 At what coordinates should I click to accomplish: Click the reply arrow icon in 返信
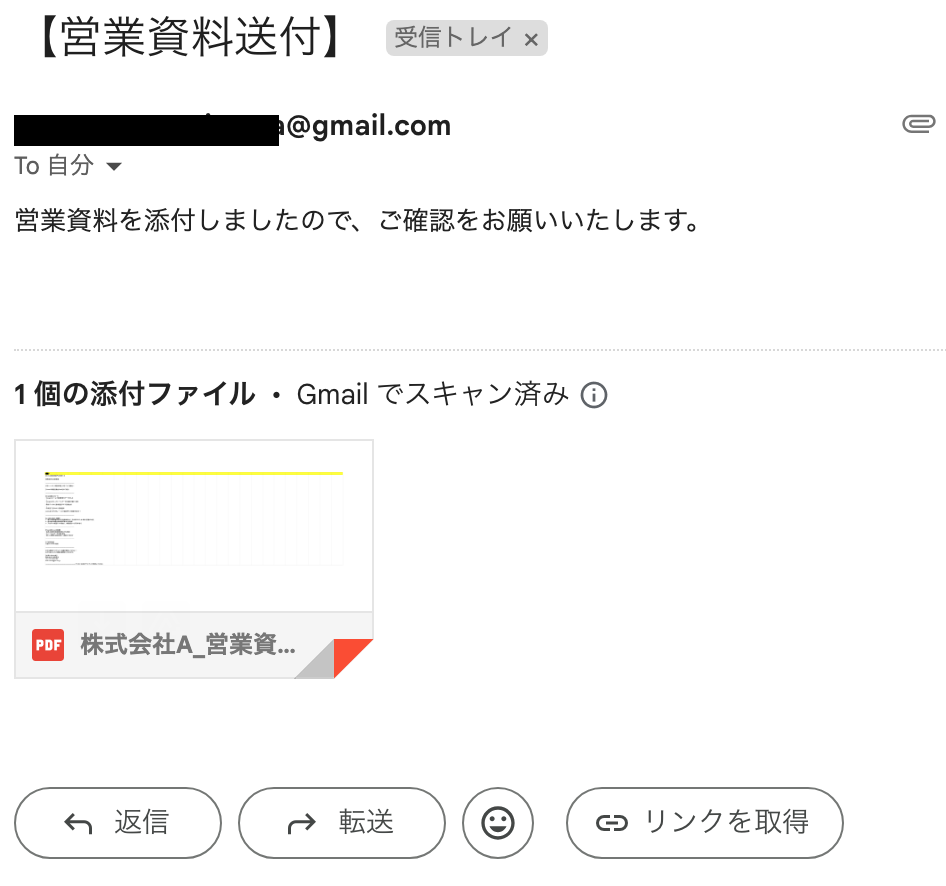(x=77, y=823)
